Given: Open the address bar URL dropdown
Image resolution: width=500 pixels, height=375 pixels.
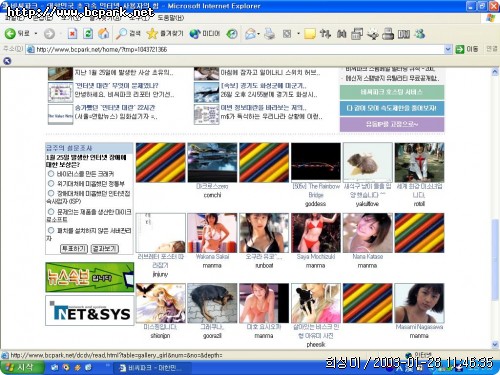Looking at the screenshot, I should click(x=448, y=49).
